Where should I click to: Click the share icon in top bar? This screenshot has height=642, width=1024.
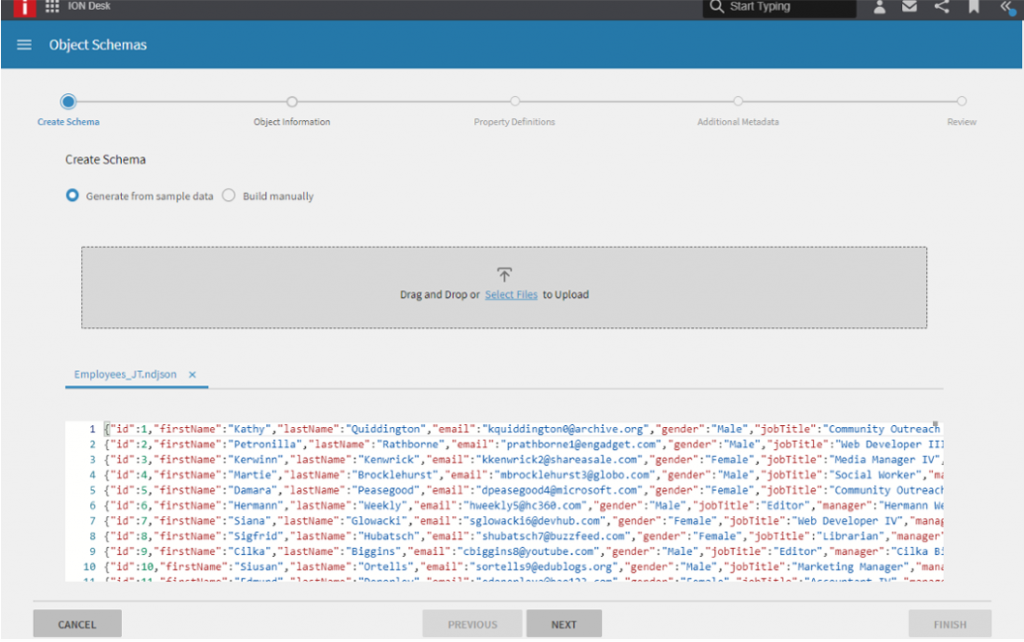coord(941,8)
